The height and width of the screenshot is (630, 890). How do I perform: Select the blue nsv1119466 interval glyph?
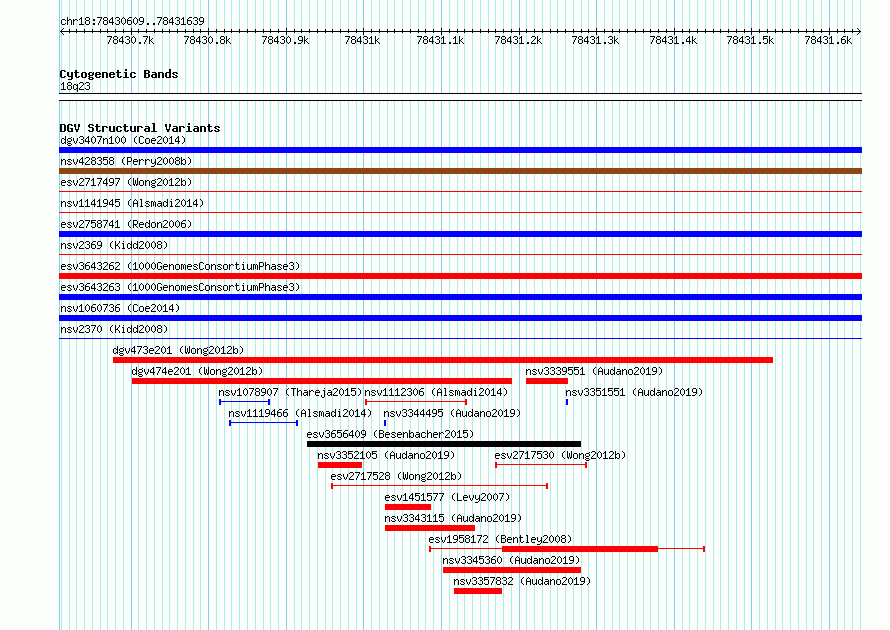[x=263, y=423]
